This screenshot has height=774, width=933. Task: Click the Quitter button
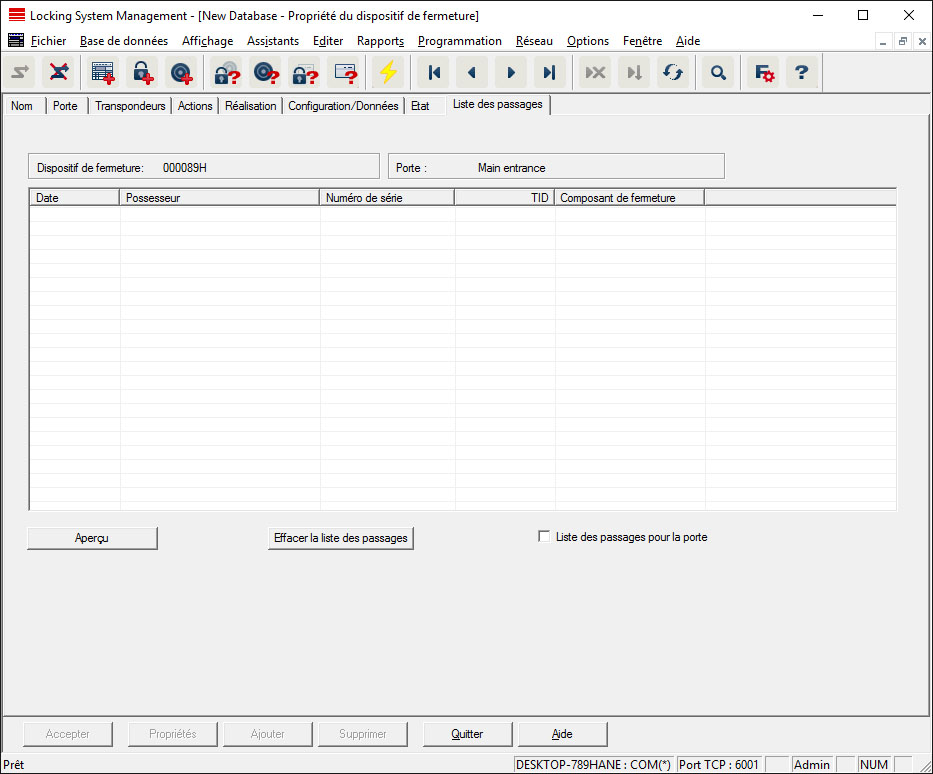point(467,734)
